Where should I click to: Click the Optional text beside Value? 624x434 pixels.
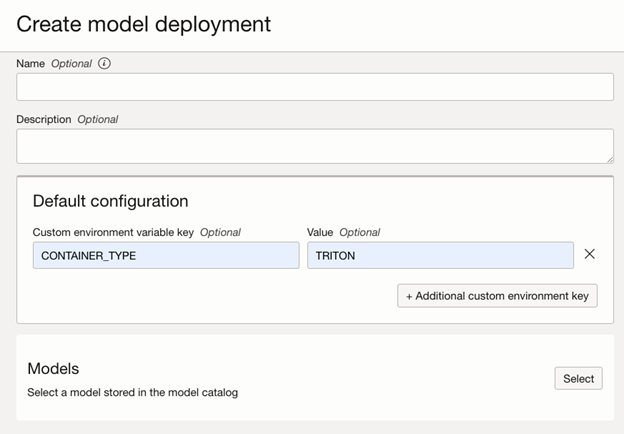tap(359, 232)
